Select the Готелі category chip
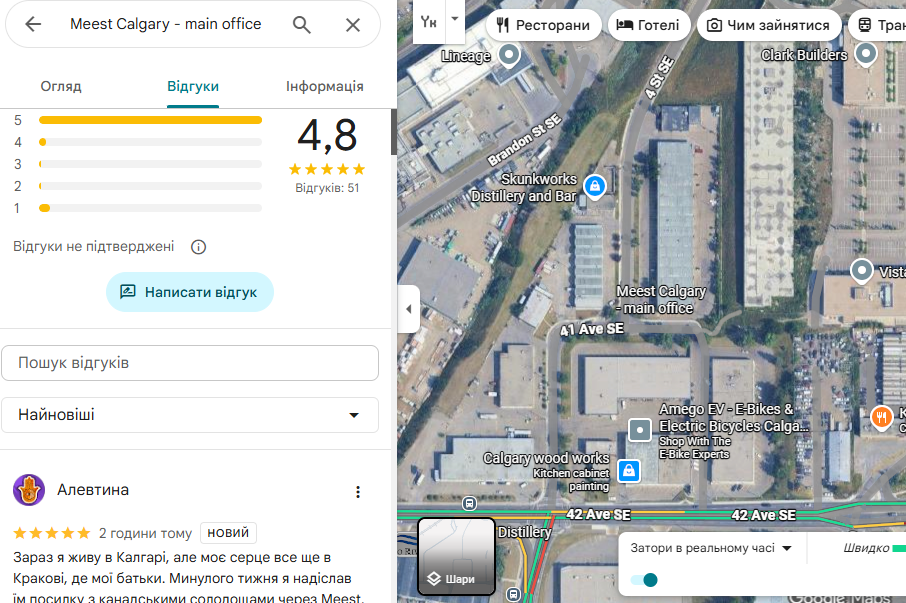 (649, 25)
